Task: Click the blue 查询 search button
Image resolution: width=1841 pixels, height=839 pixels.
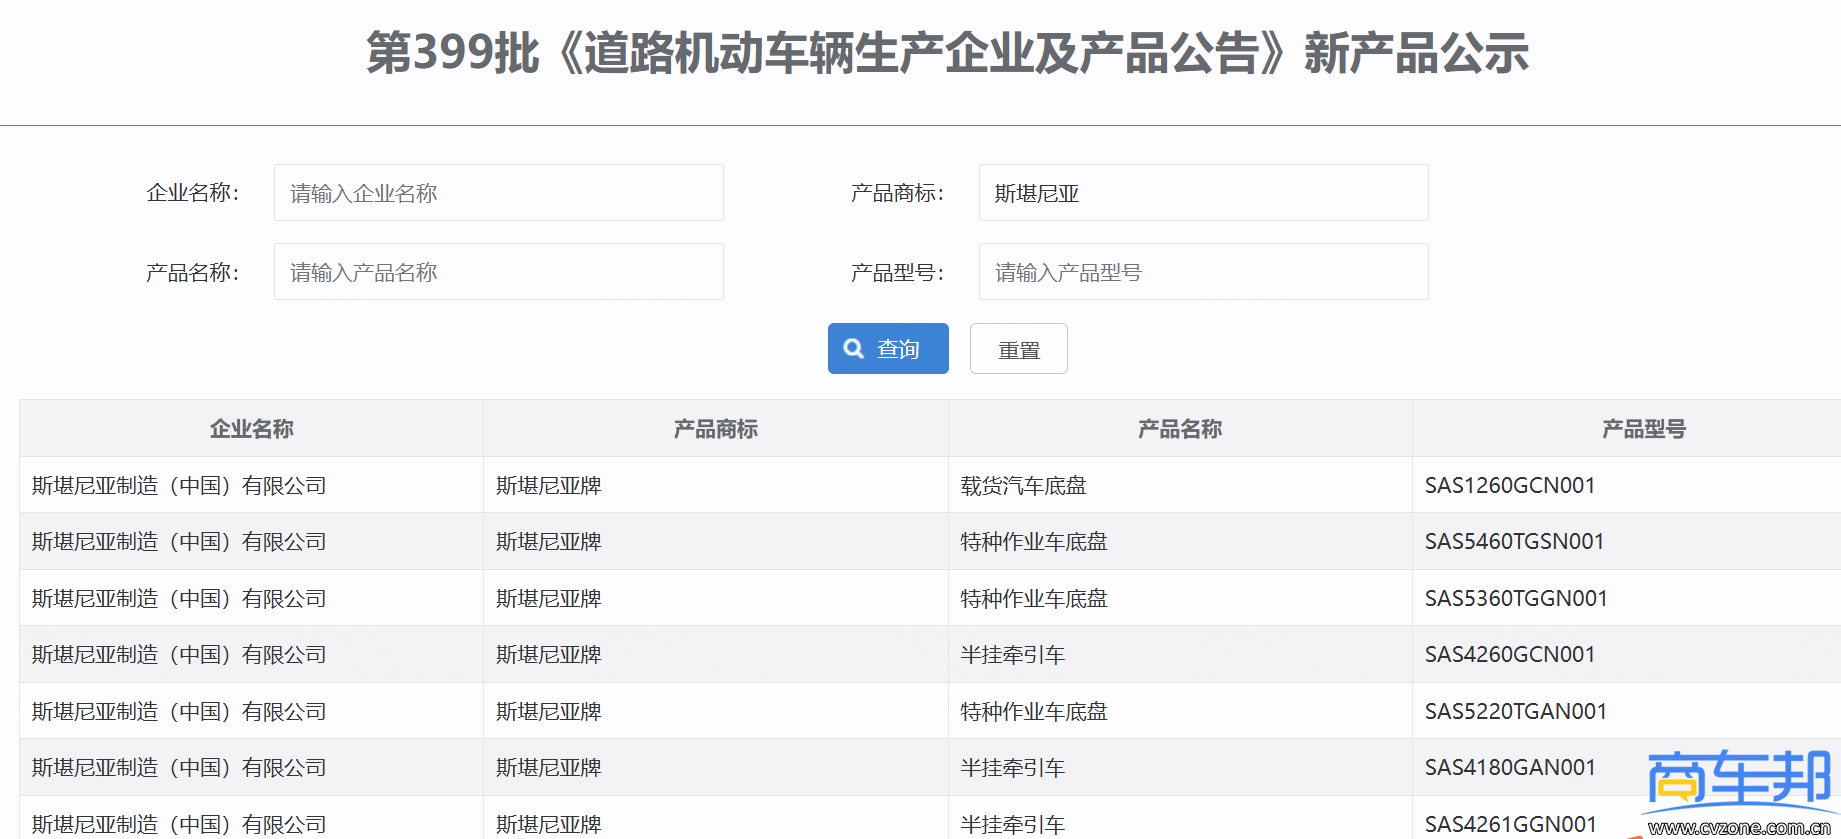Action: (x=888, y=349)
